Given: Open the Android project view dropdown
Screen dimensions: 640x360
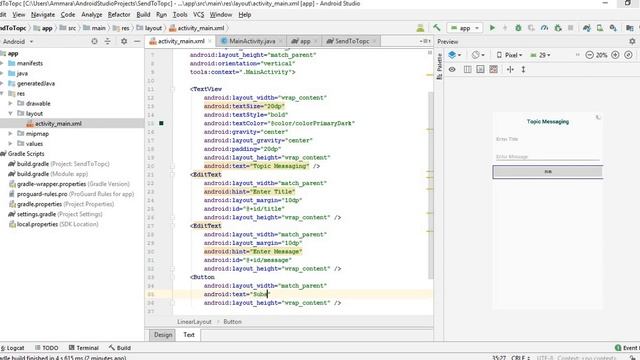Looking at the screenshot, I should 18,41.
